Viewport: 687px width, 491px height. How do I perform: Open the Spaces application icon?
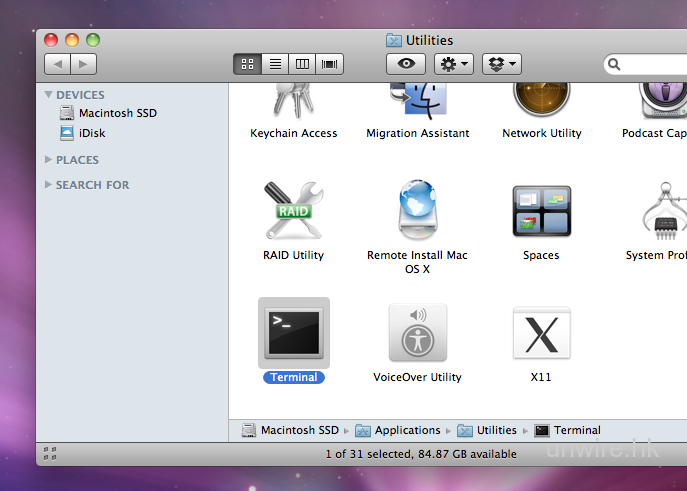point(541,211)
